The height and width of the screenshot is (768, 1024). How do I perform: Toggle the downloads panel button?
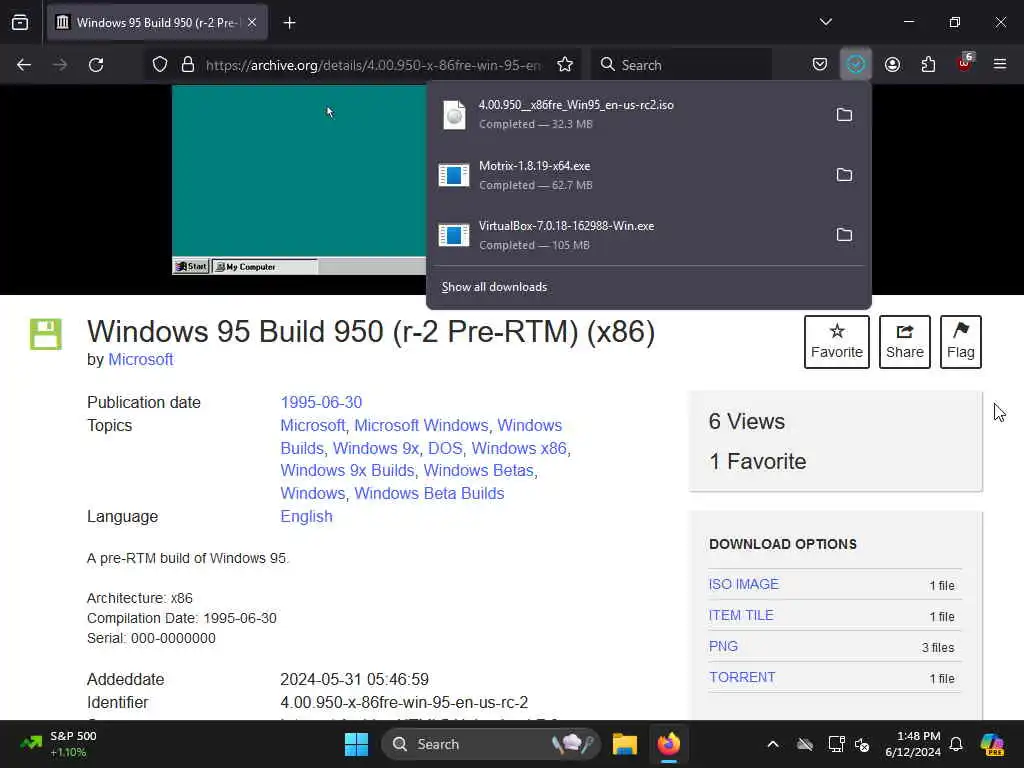coord(856,65)
